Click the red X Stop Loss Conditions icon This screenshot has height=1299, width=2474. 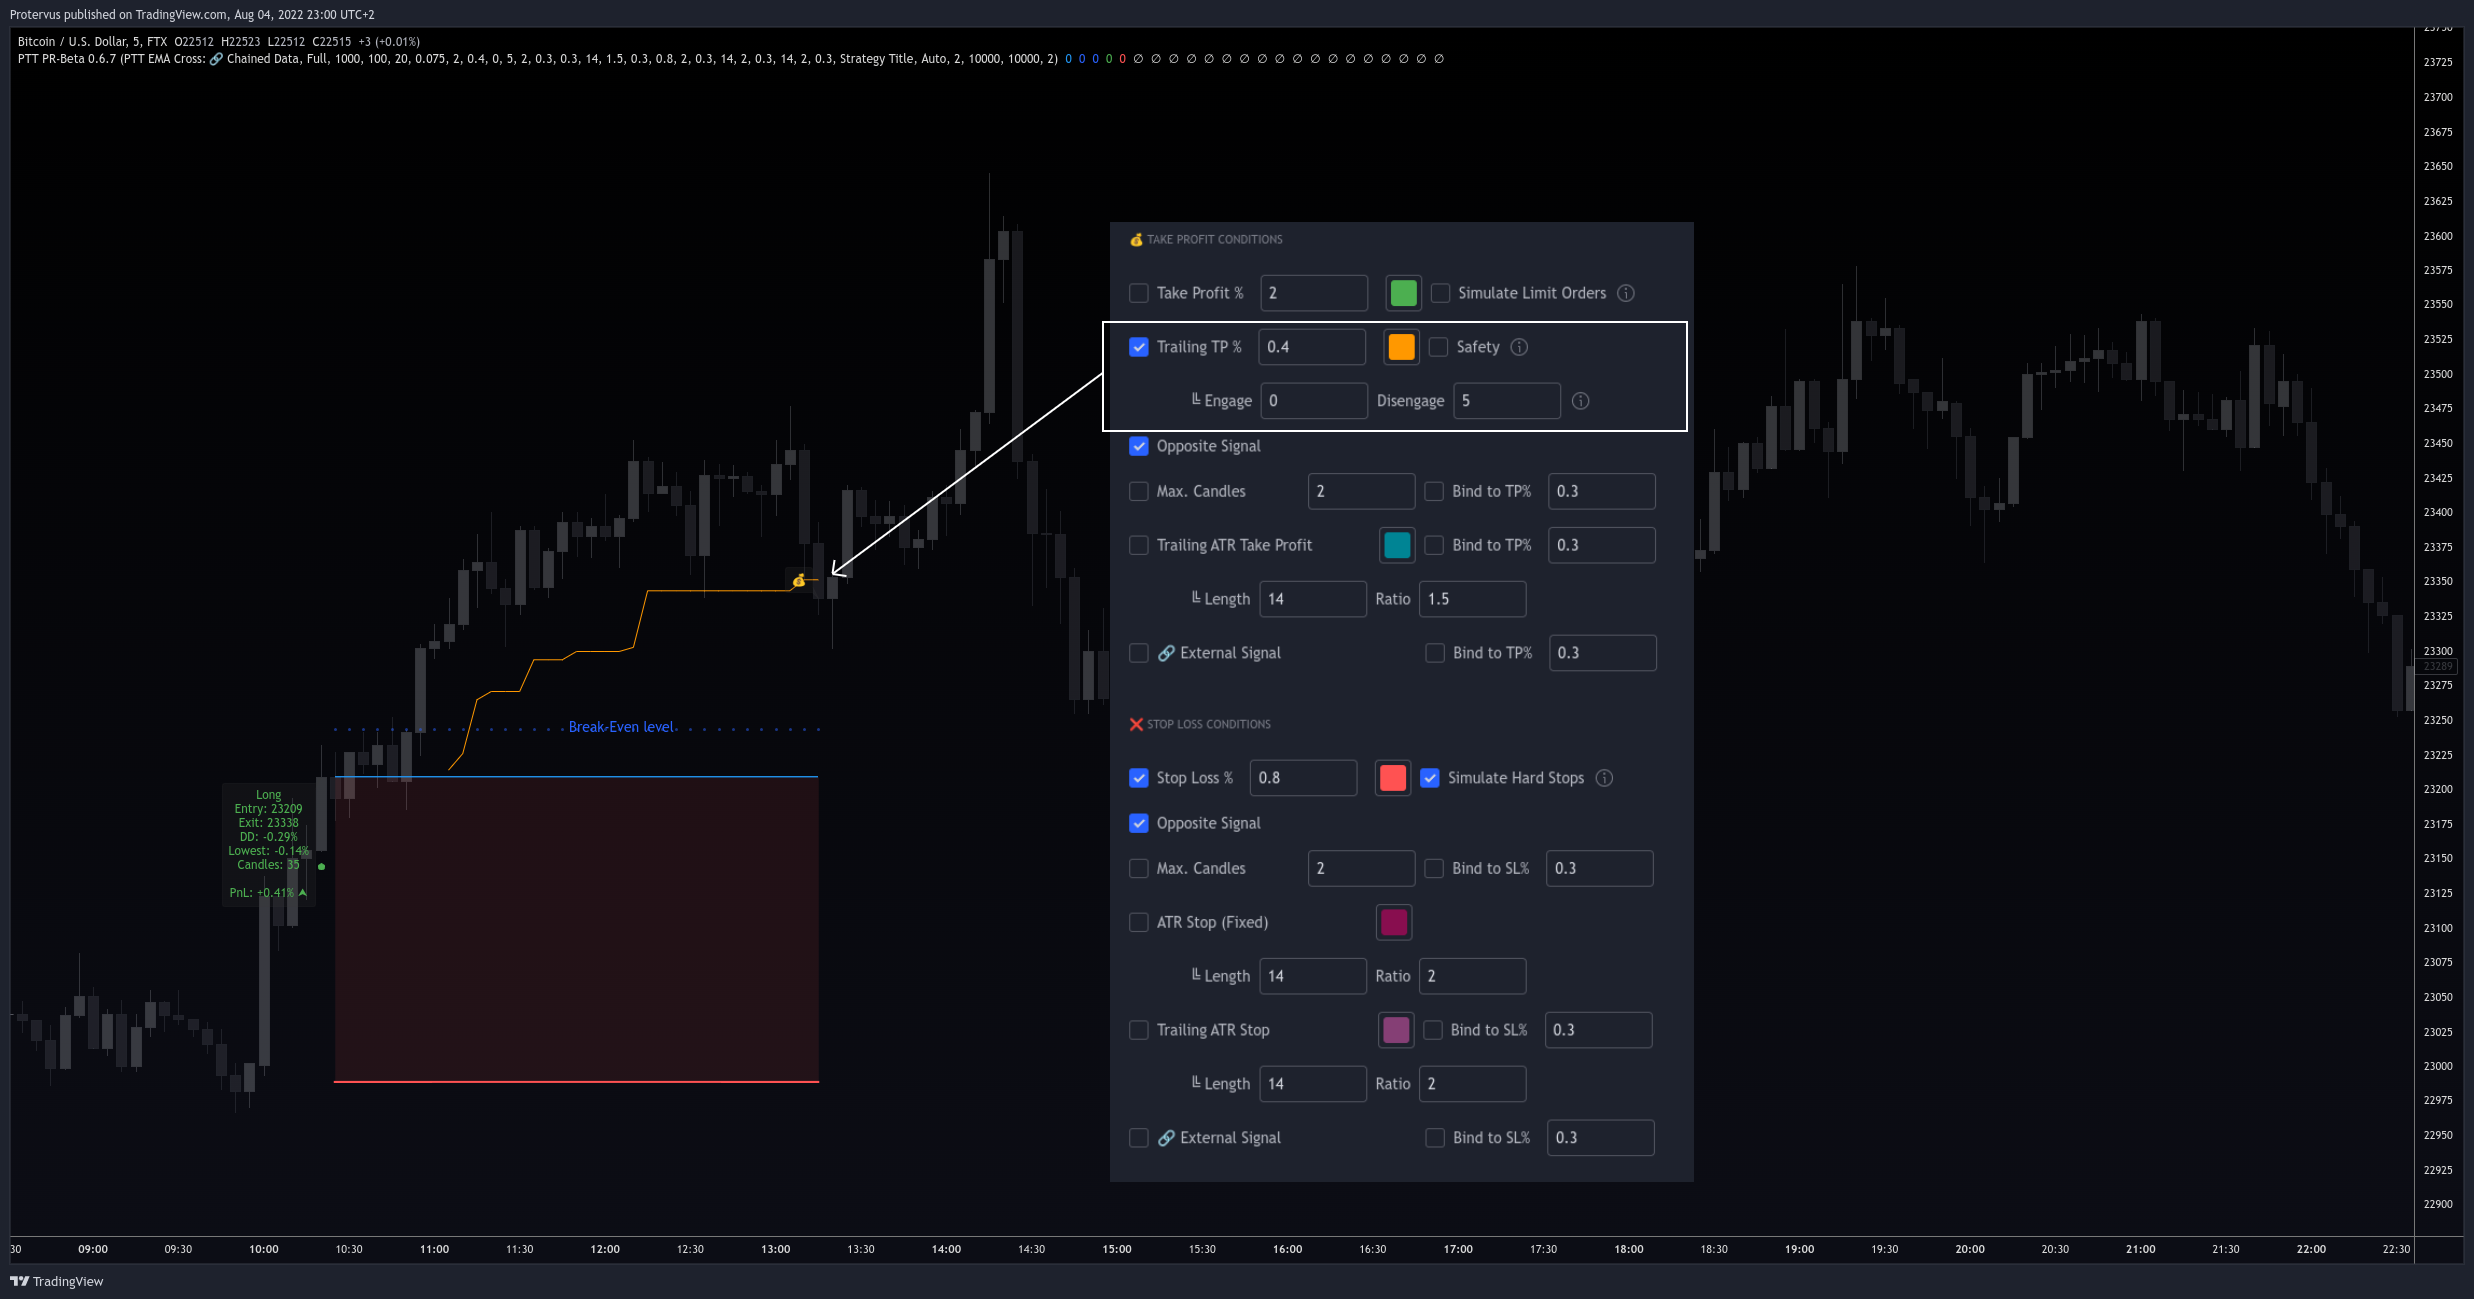pyautogui.click(x=1136, y=724)
